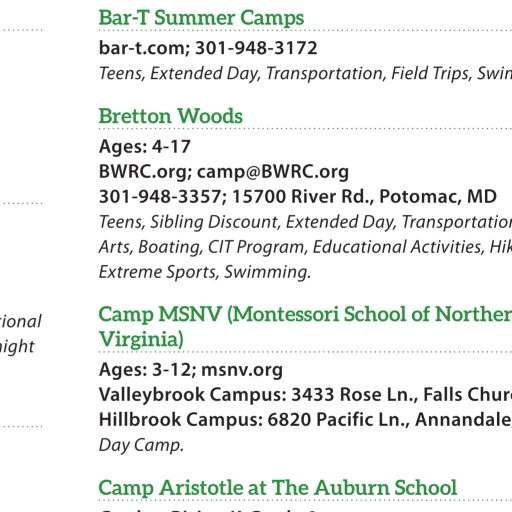The width and height of the screenshot is (512, 512).
Task: Click the phone number 301-948-3172
Action: pyautogui.click(x=256, y=48)
